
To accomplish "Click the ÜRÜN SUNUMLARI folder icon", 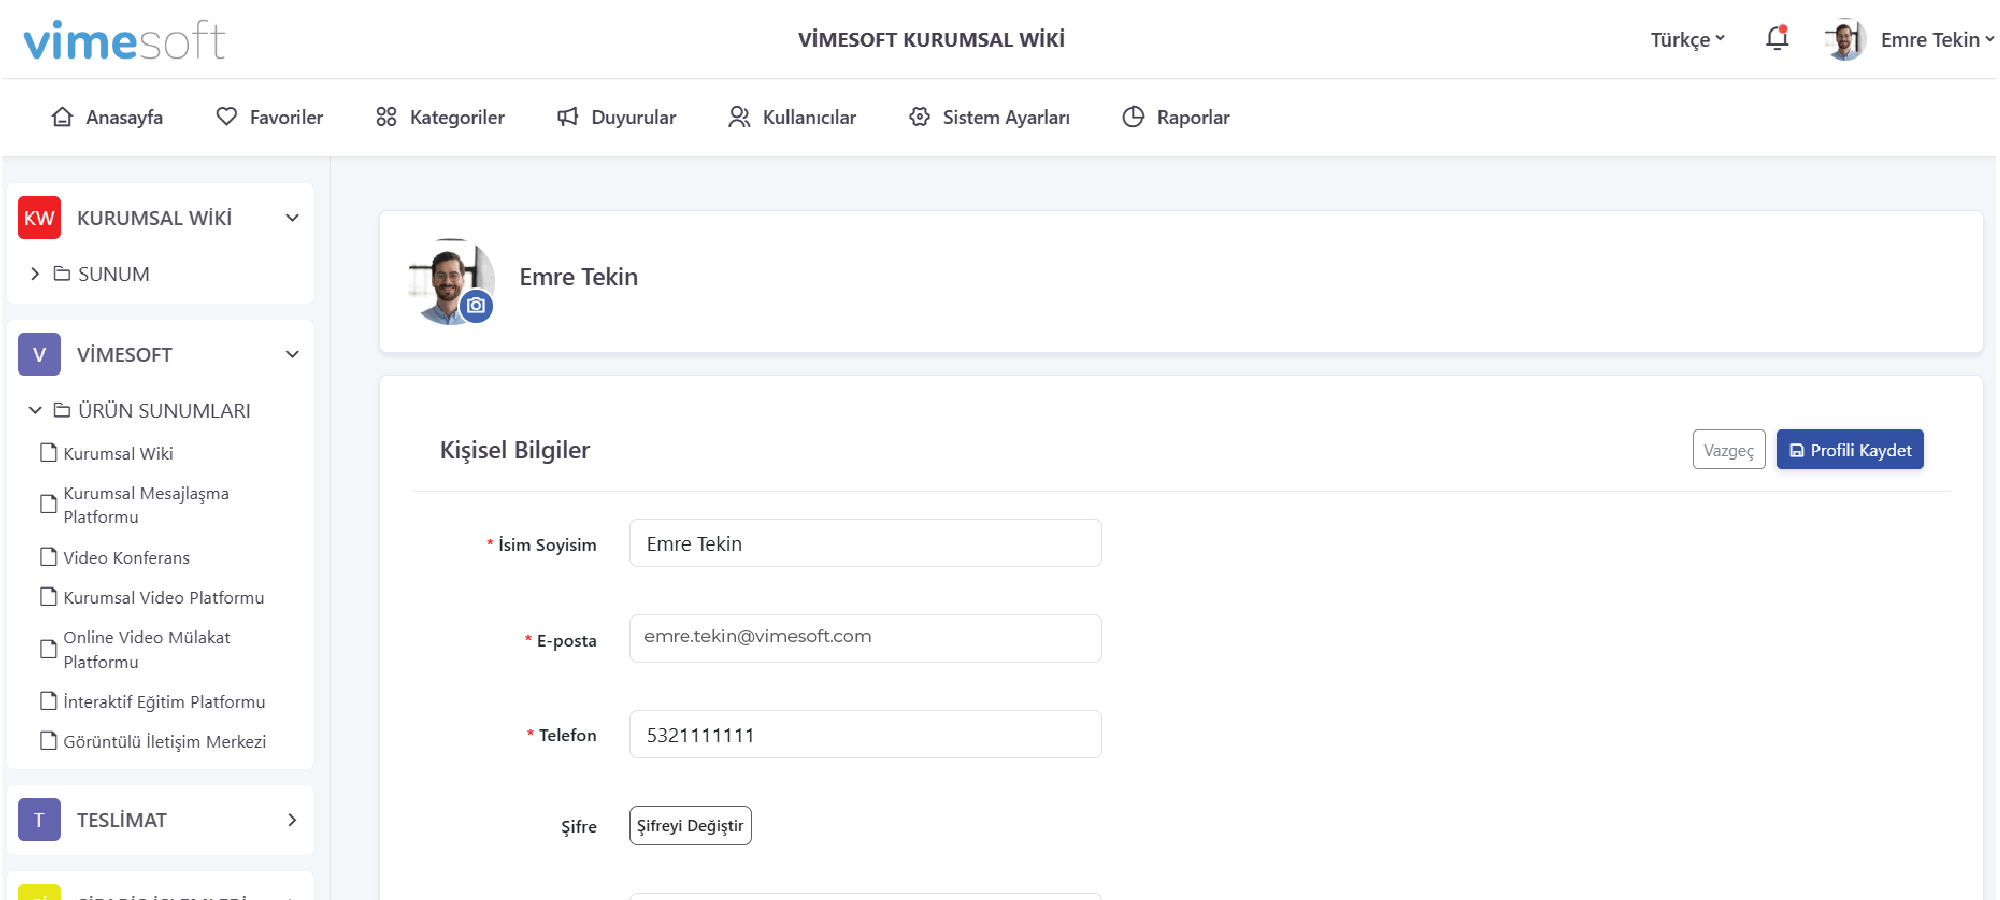I will [62, 411].
